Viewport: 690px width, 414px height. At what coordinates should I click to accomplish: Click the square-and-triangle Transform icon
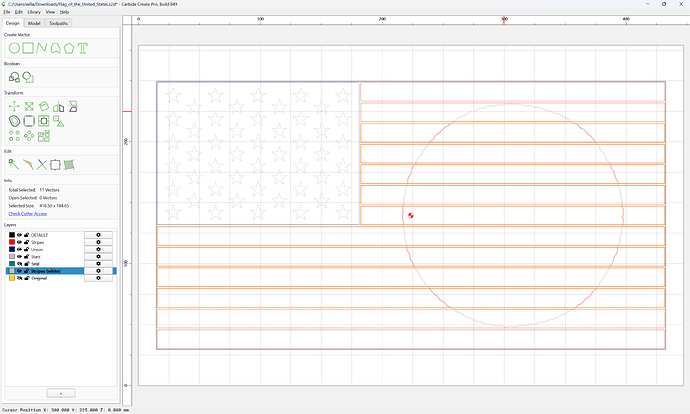[x=59, y=121]
